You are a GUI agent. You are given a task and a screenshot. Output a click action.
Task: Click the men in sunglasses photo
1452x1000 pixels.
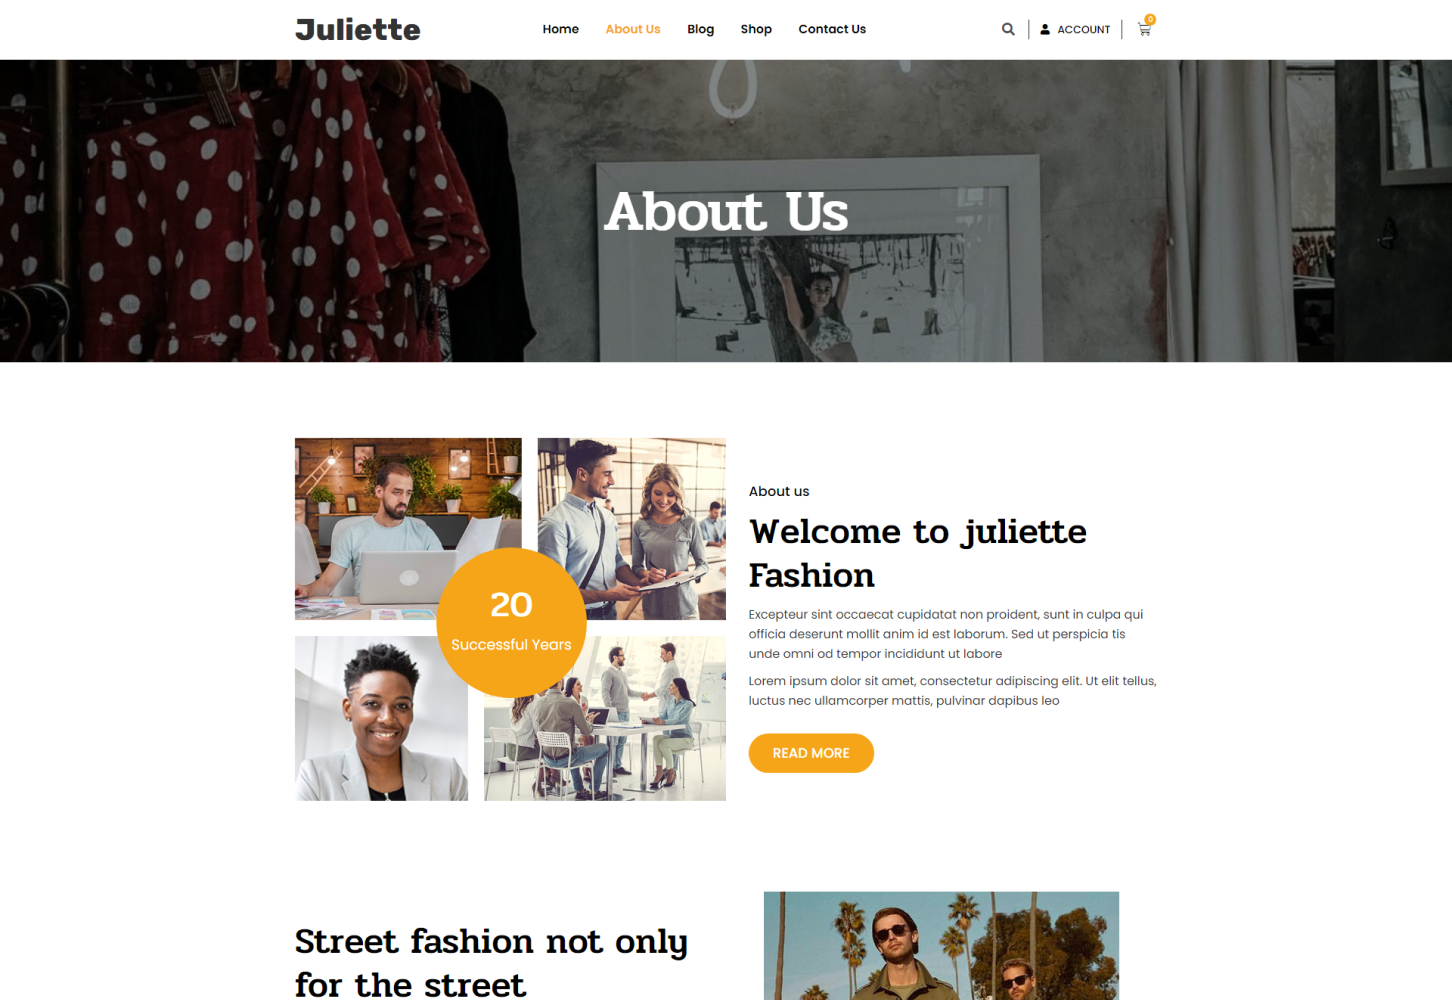pyautogui.click(x=941, y=946)
